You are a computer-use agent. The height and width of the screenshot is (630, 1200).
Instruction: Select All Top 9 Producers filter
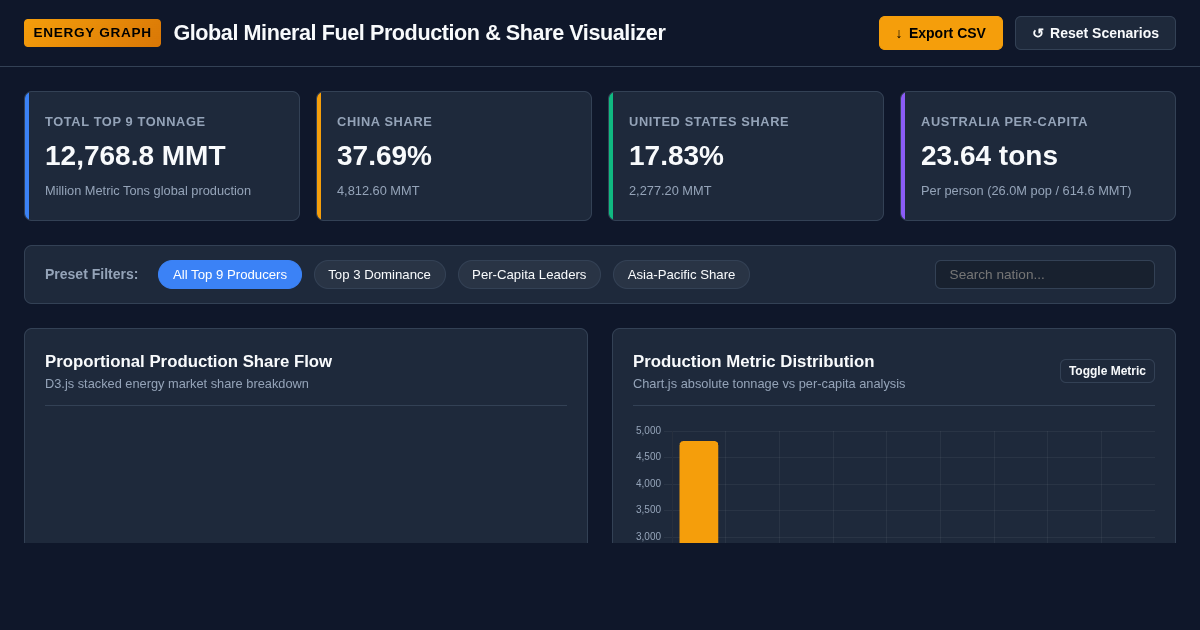coord(230,275)
